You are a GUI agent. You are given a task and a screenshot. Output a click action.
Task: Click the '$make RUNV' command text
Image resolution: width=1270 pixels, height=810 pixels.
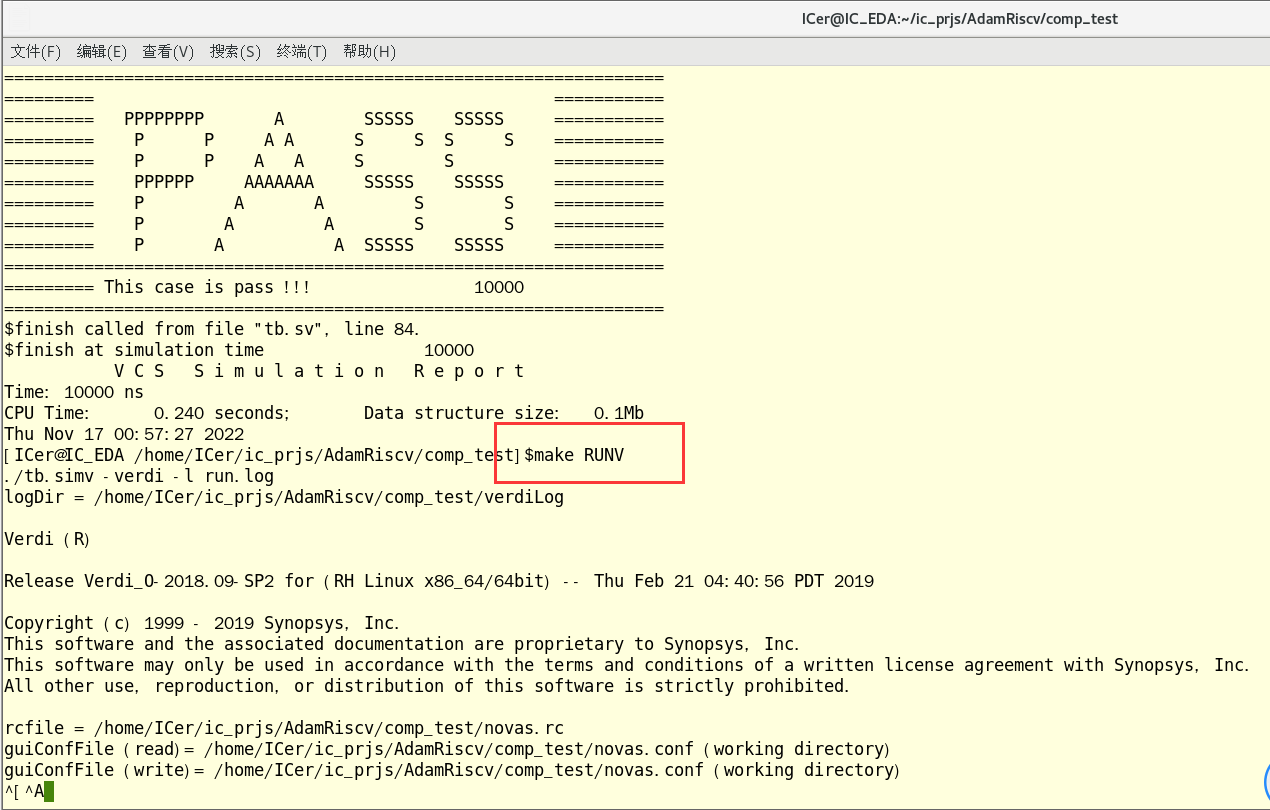point(574,455)
